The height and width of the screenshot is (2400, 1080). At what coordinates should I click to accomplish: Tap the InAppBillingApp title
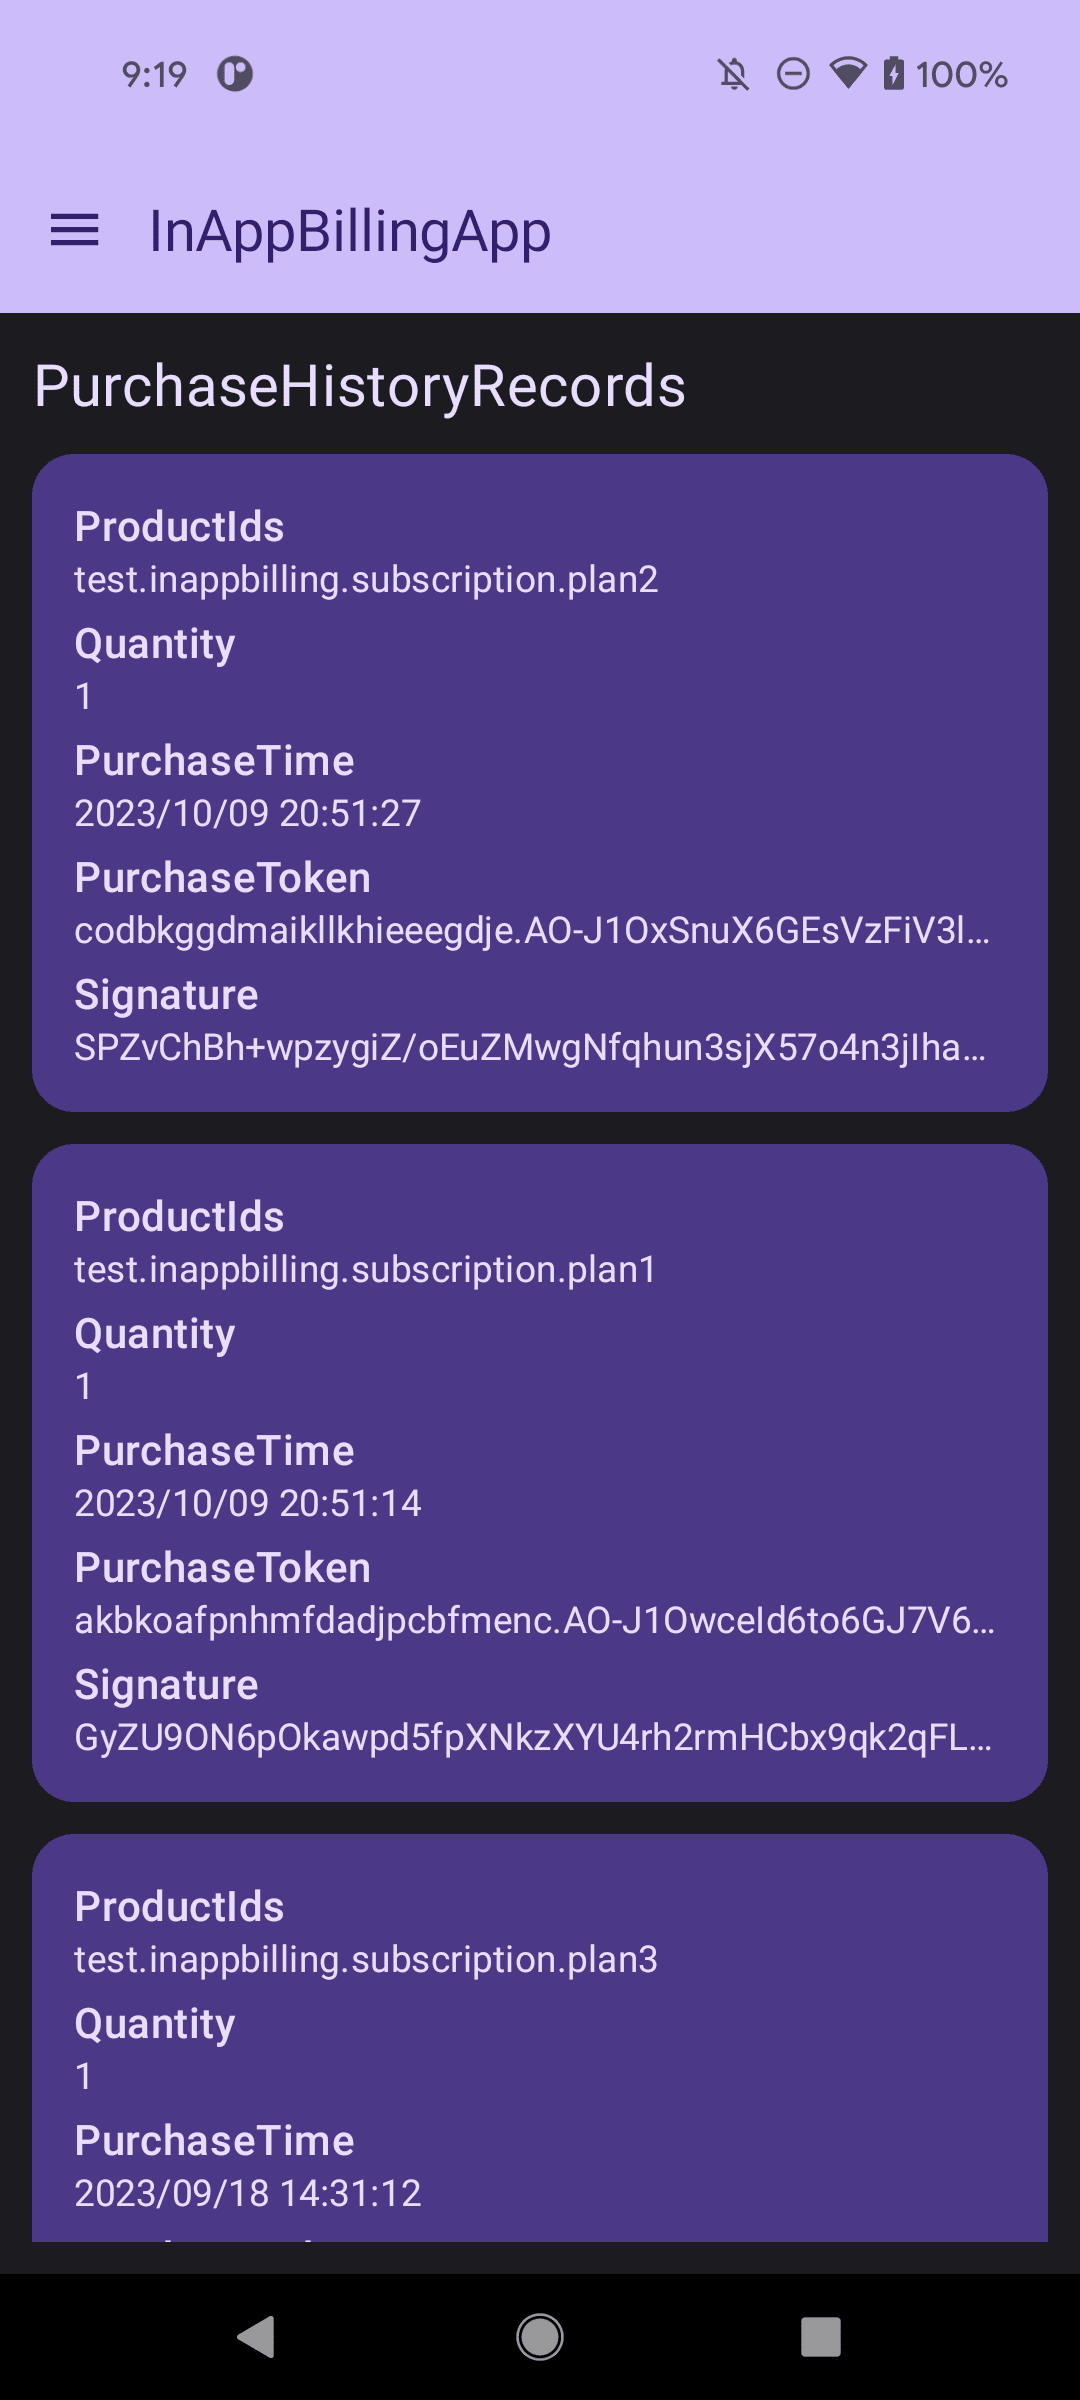(350, 231)
